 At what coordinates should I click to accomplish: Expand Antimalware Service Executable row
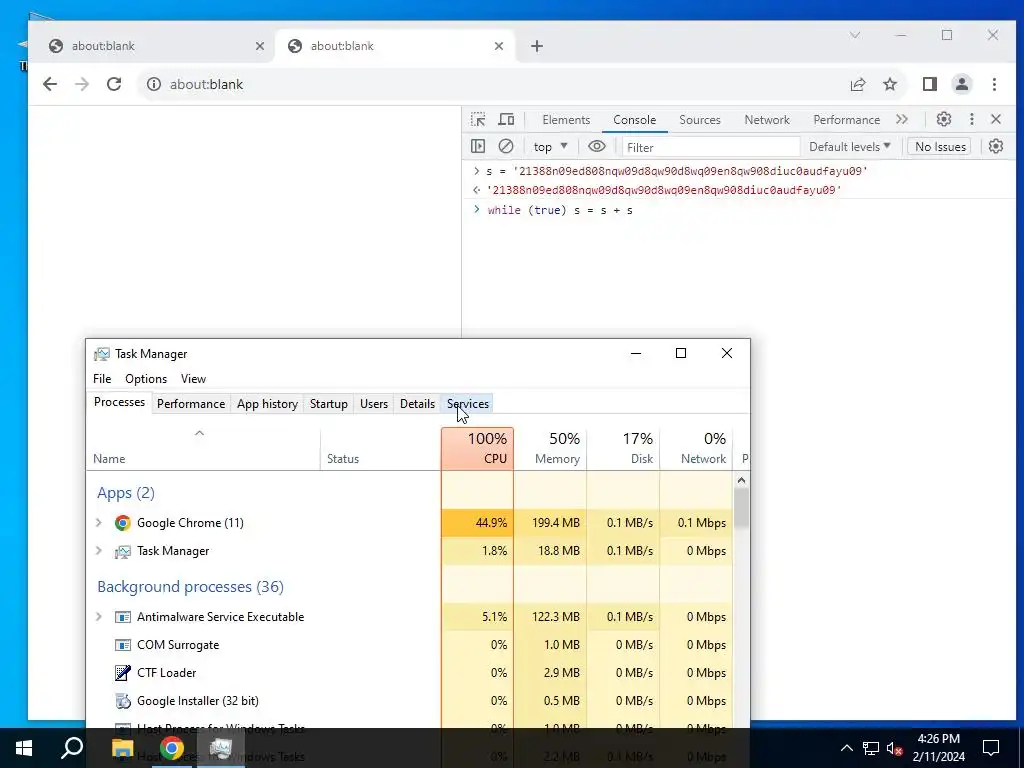99,616
